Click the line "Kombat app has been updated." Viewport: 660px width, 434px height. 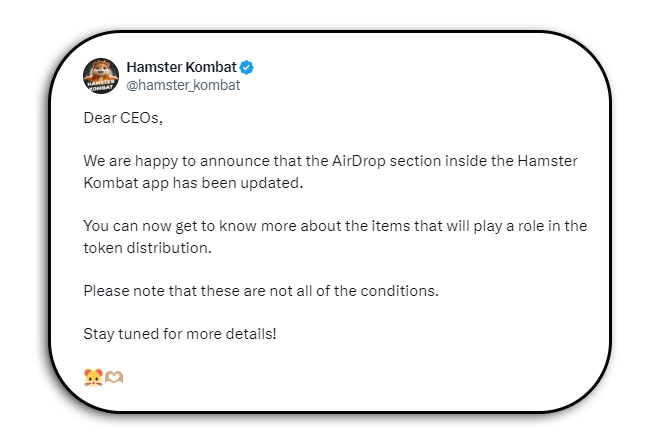[193, 183]
